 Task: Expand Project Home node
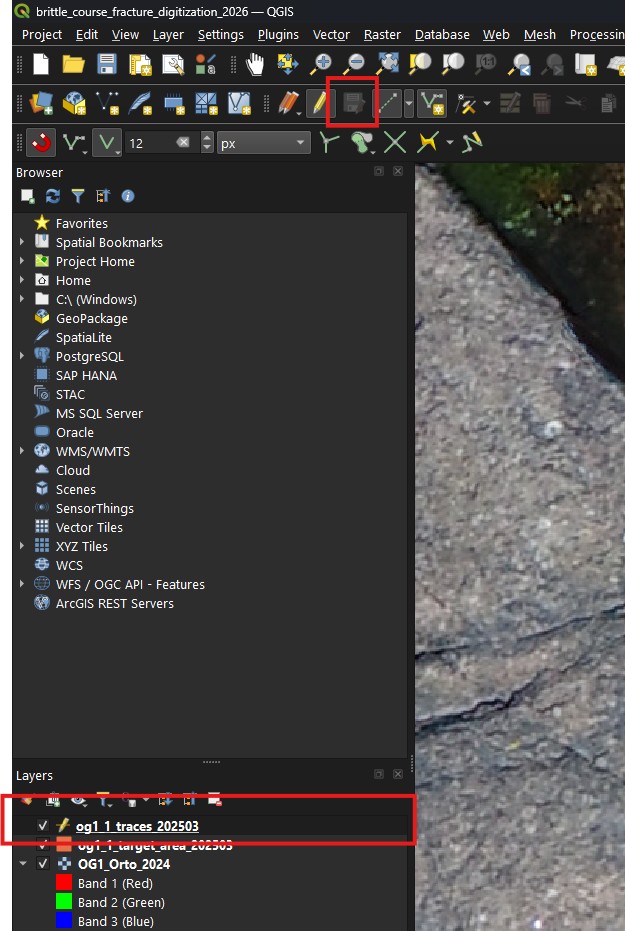pyautogui.click(x=22, y=261)
